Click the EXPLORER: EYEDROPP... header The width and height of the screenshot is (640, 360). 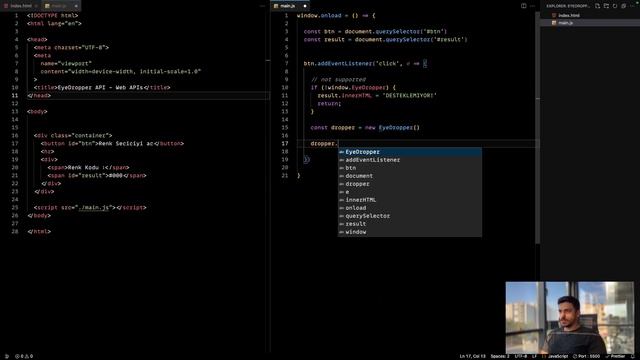pyautogui.click(x=568, y=6)
